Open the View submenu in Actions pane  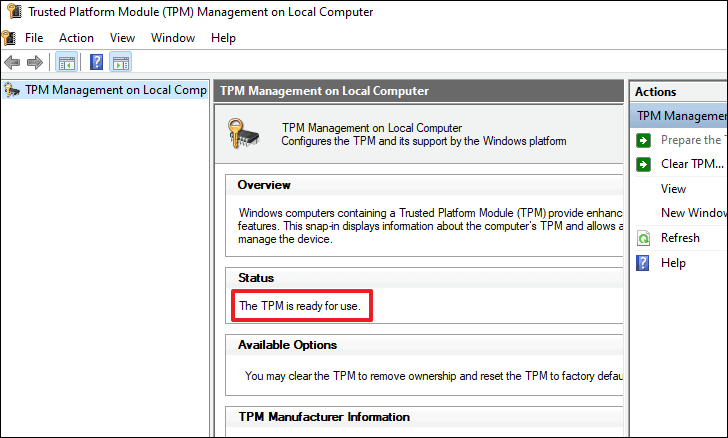(x=673, y=189)
